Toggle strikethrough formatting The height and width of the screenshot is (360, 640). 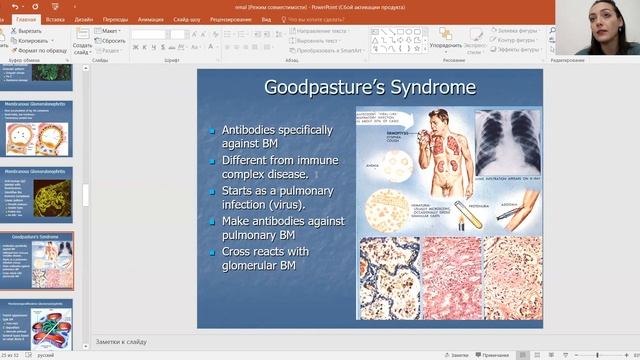pyautogui.click(x=172, y=48)
